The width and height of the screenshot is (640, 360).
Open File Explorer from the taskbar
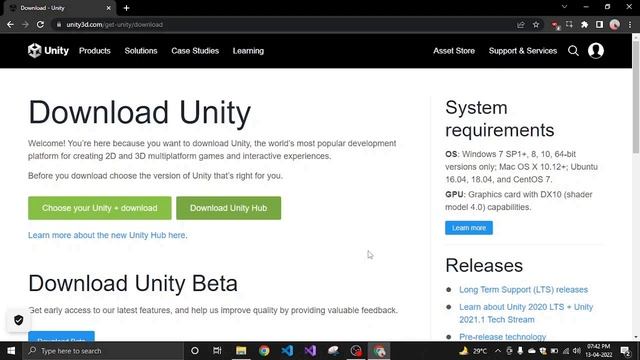(241, 351)
